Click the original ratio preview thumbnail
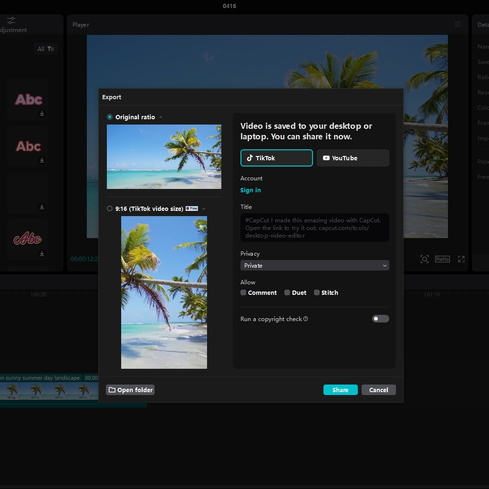Screen dimensions: 489x489 click(x=164, y=157)
